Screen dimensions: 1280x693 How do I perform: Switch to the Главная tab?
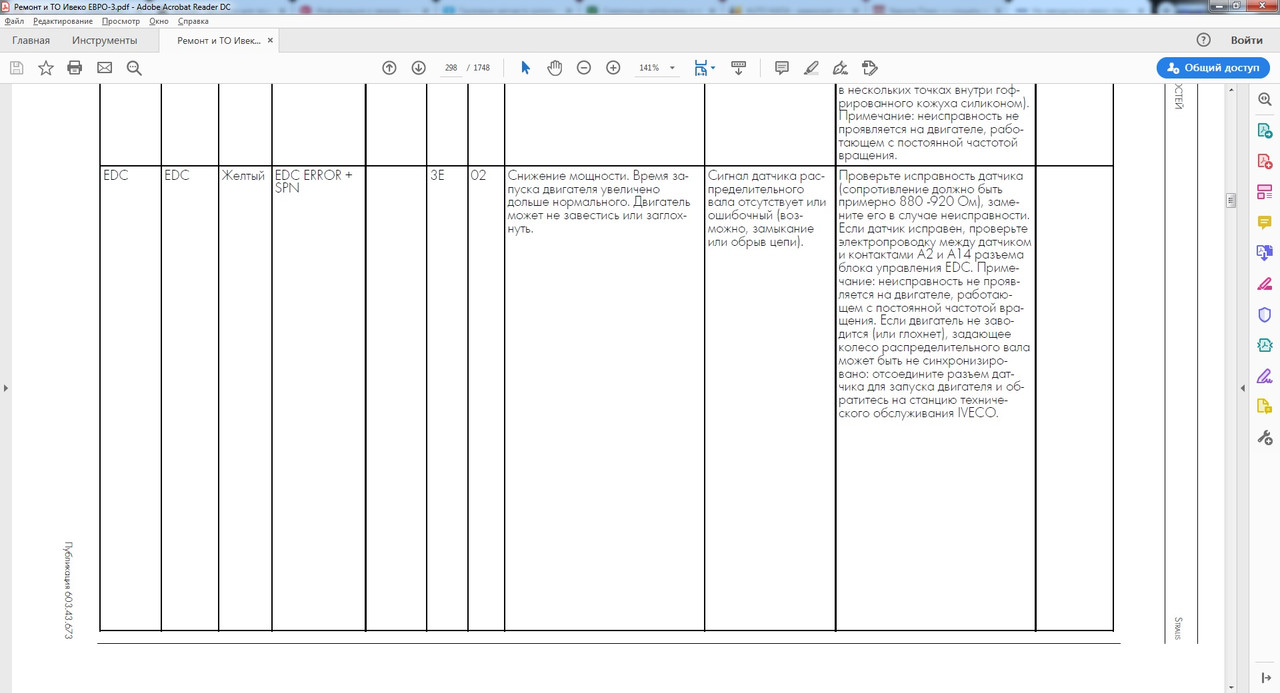pyautogui.click(x=31, y=40)
